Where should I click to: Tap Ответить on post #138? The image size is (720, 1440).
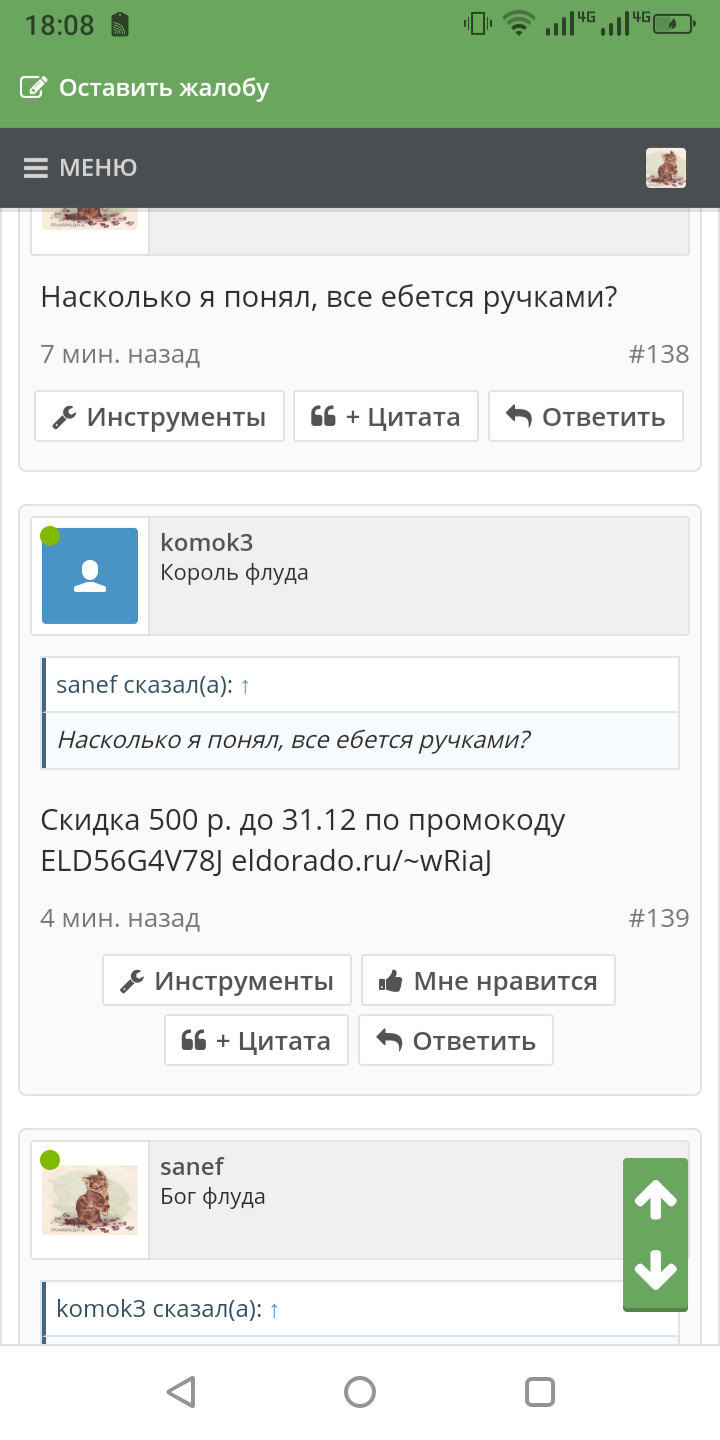pos(586,416)
